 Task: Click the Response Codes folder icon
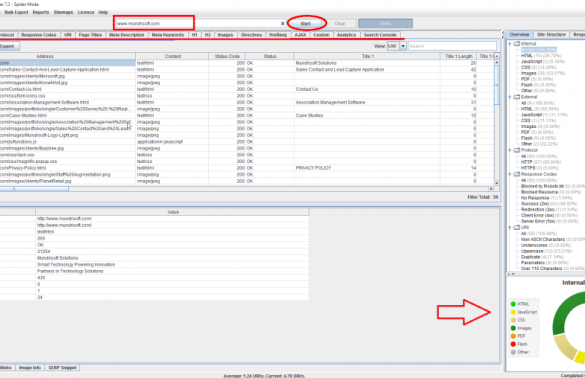pyautogui.click(x=517, y=174)
